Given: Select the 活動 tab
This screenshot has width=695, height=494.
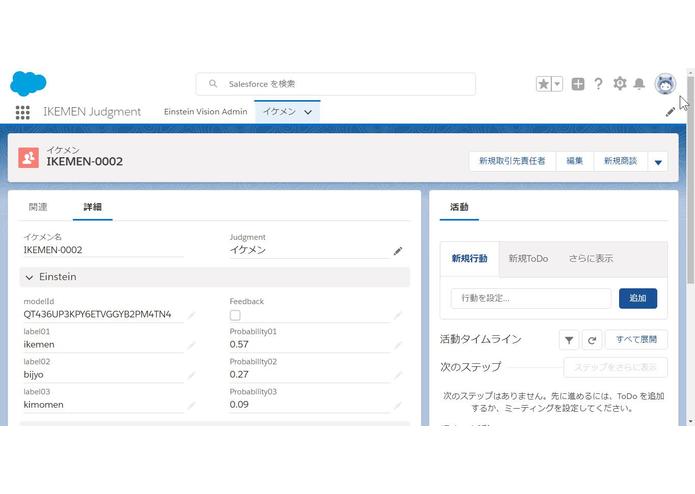Looking at the screenshot, I should click(x=459, y=207).
